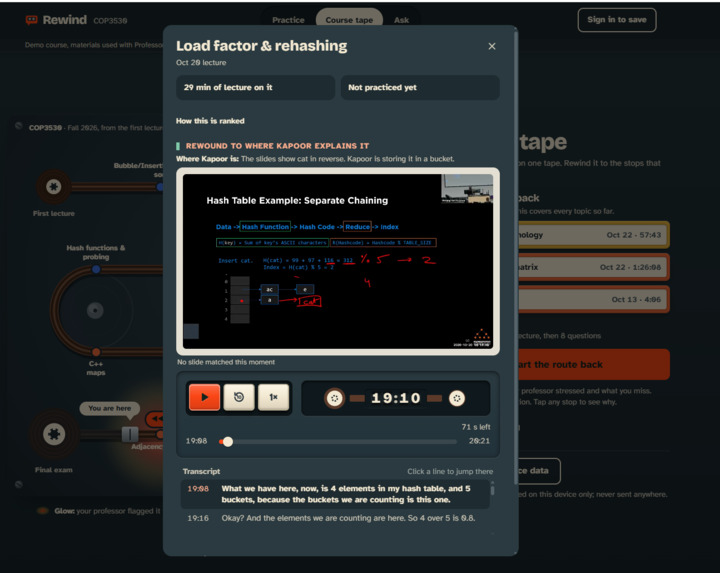Click the outlined 'ce data' button
This screenshot has height=573, width=720.
539,471
